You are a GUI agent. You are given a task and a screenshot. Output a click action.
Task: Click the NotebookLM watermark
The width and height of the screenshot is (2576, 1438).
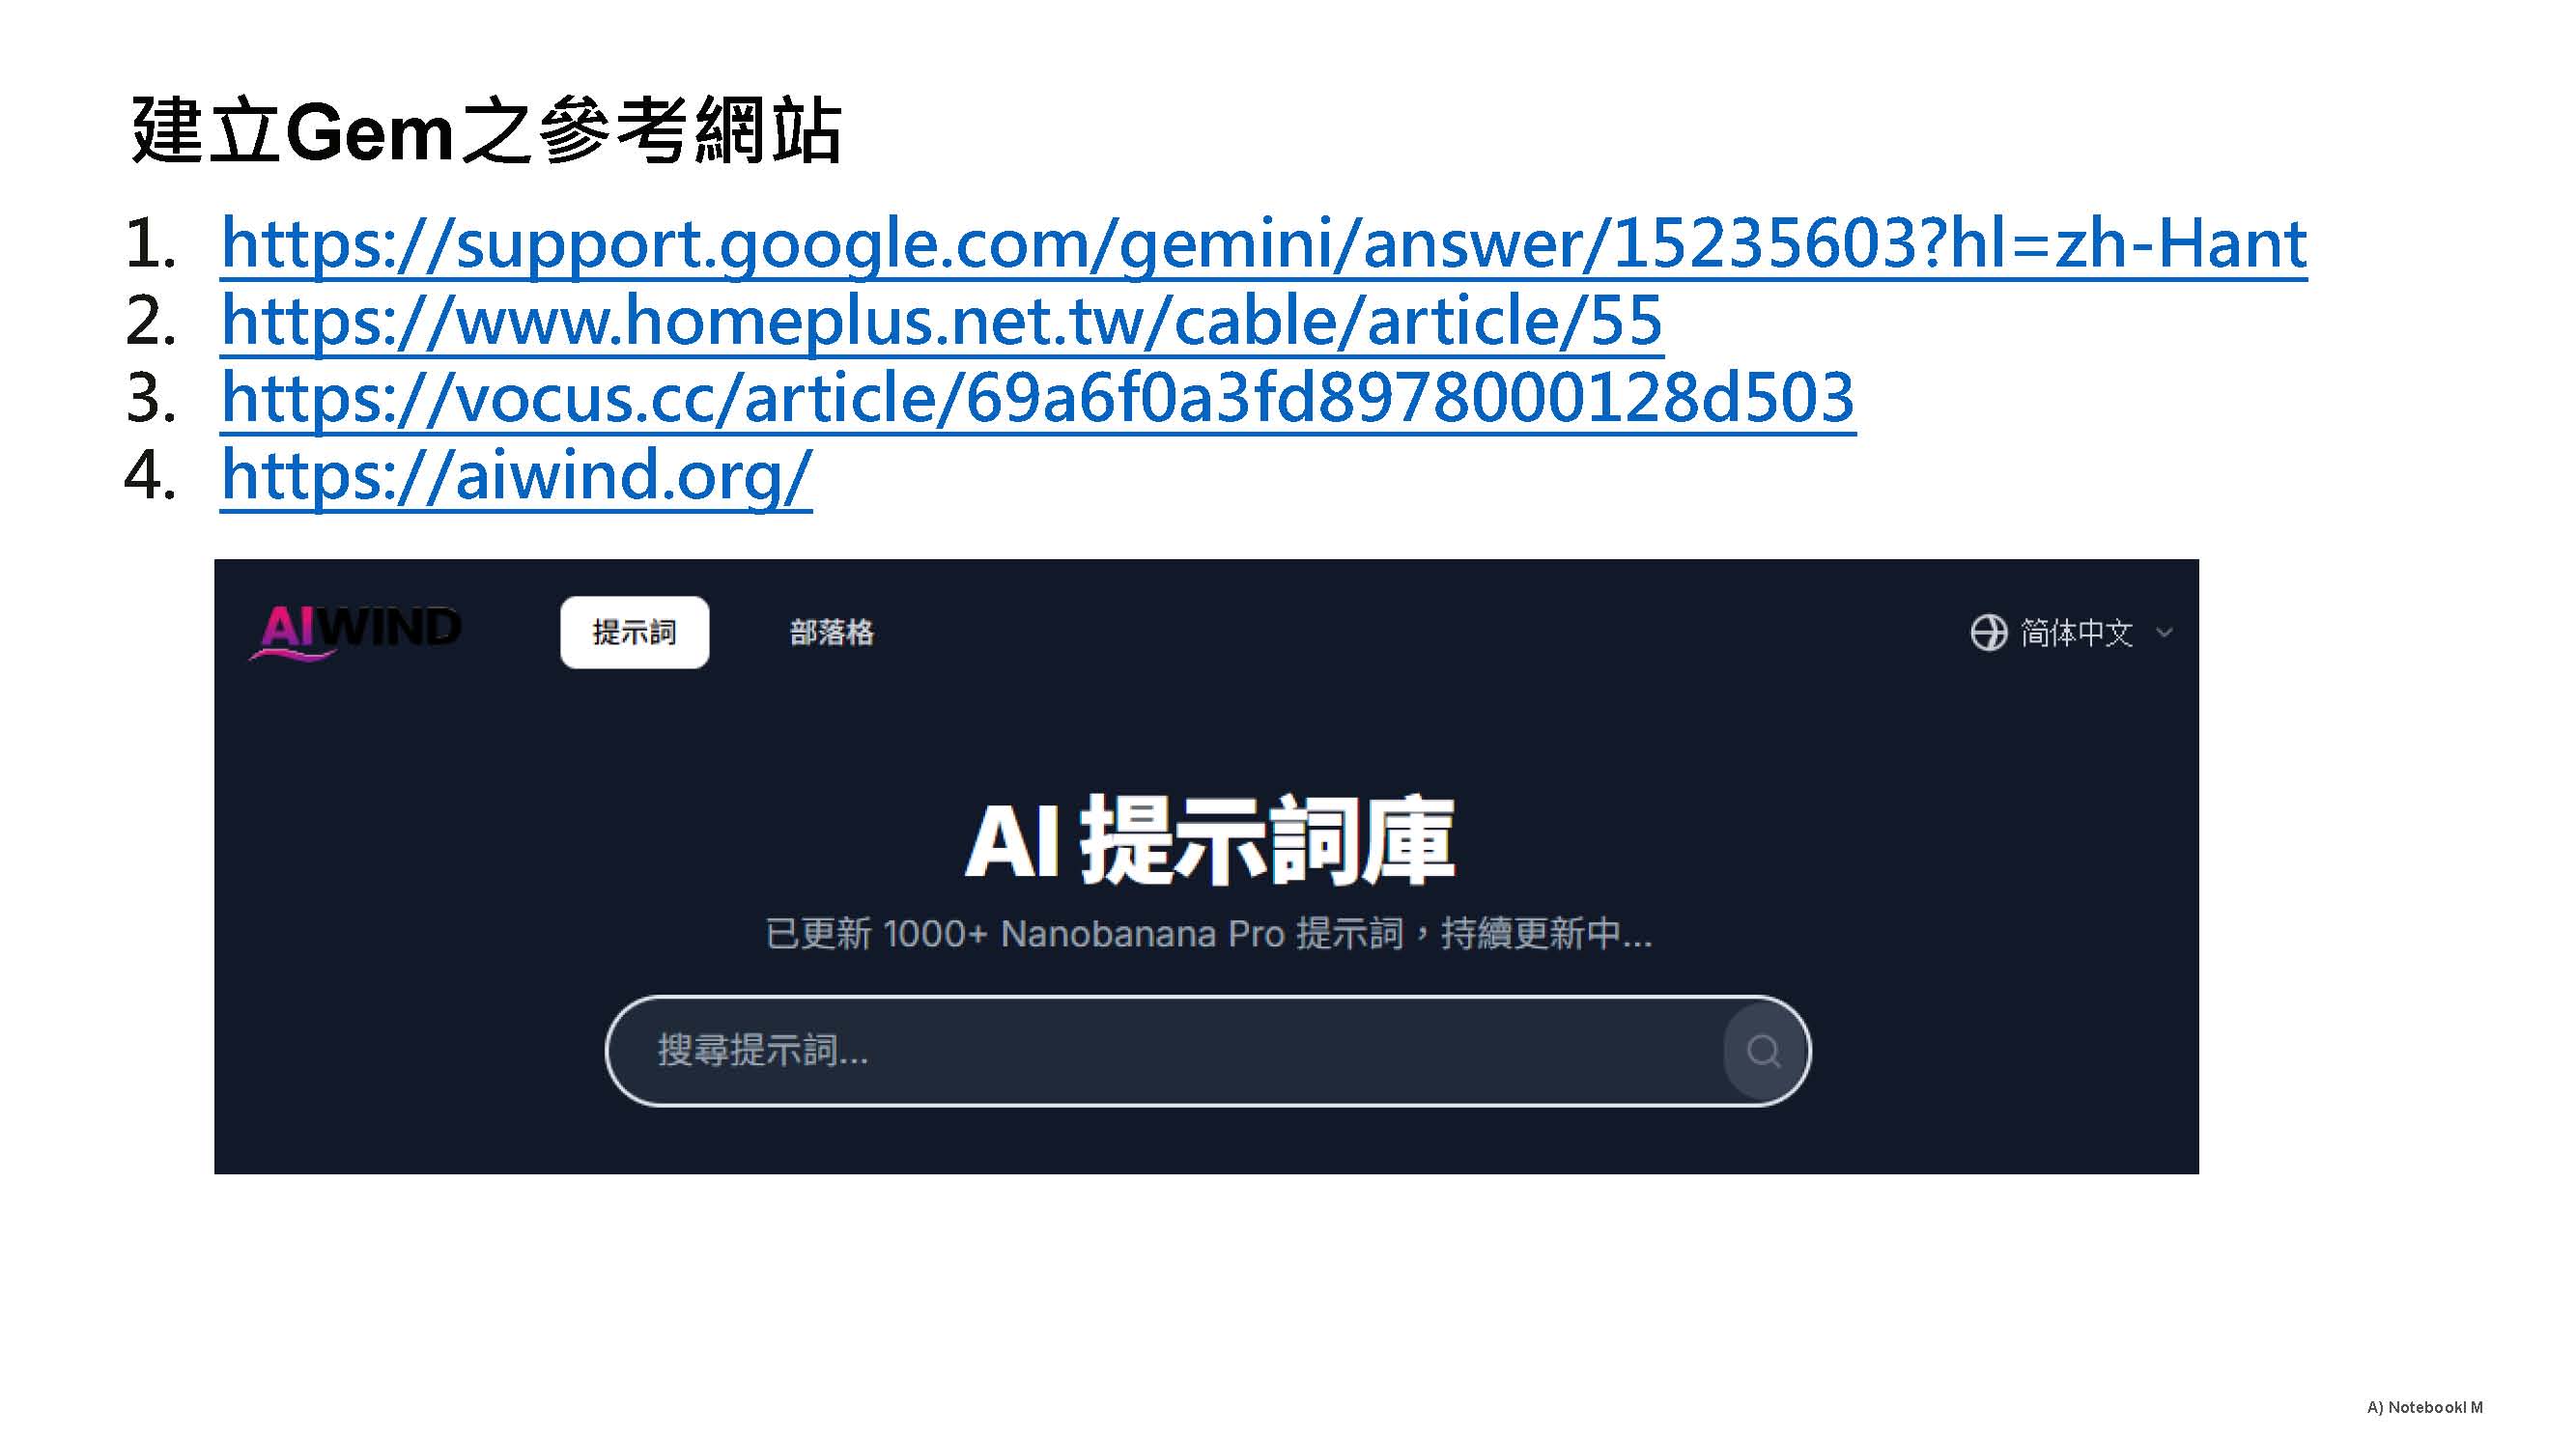coord(2424,1407)
